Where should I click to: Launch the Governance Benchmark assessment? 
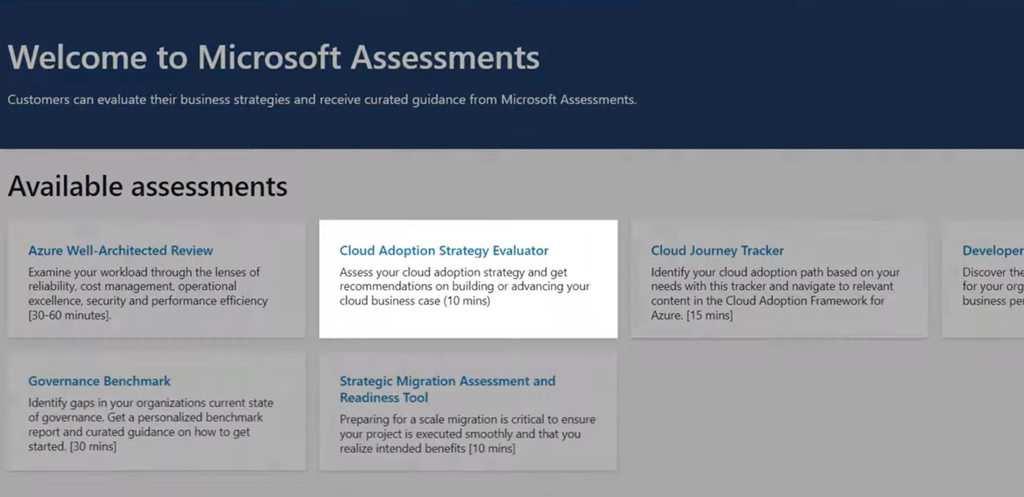pyautogui.click(x=99, y=381)
